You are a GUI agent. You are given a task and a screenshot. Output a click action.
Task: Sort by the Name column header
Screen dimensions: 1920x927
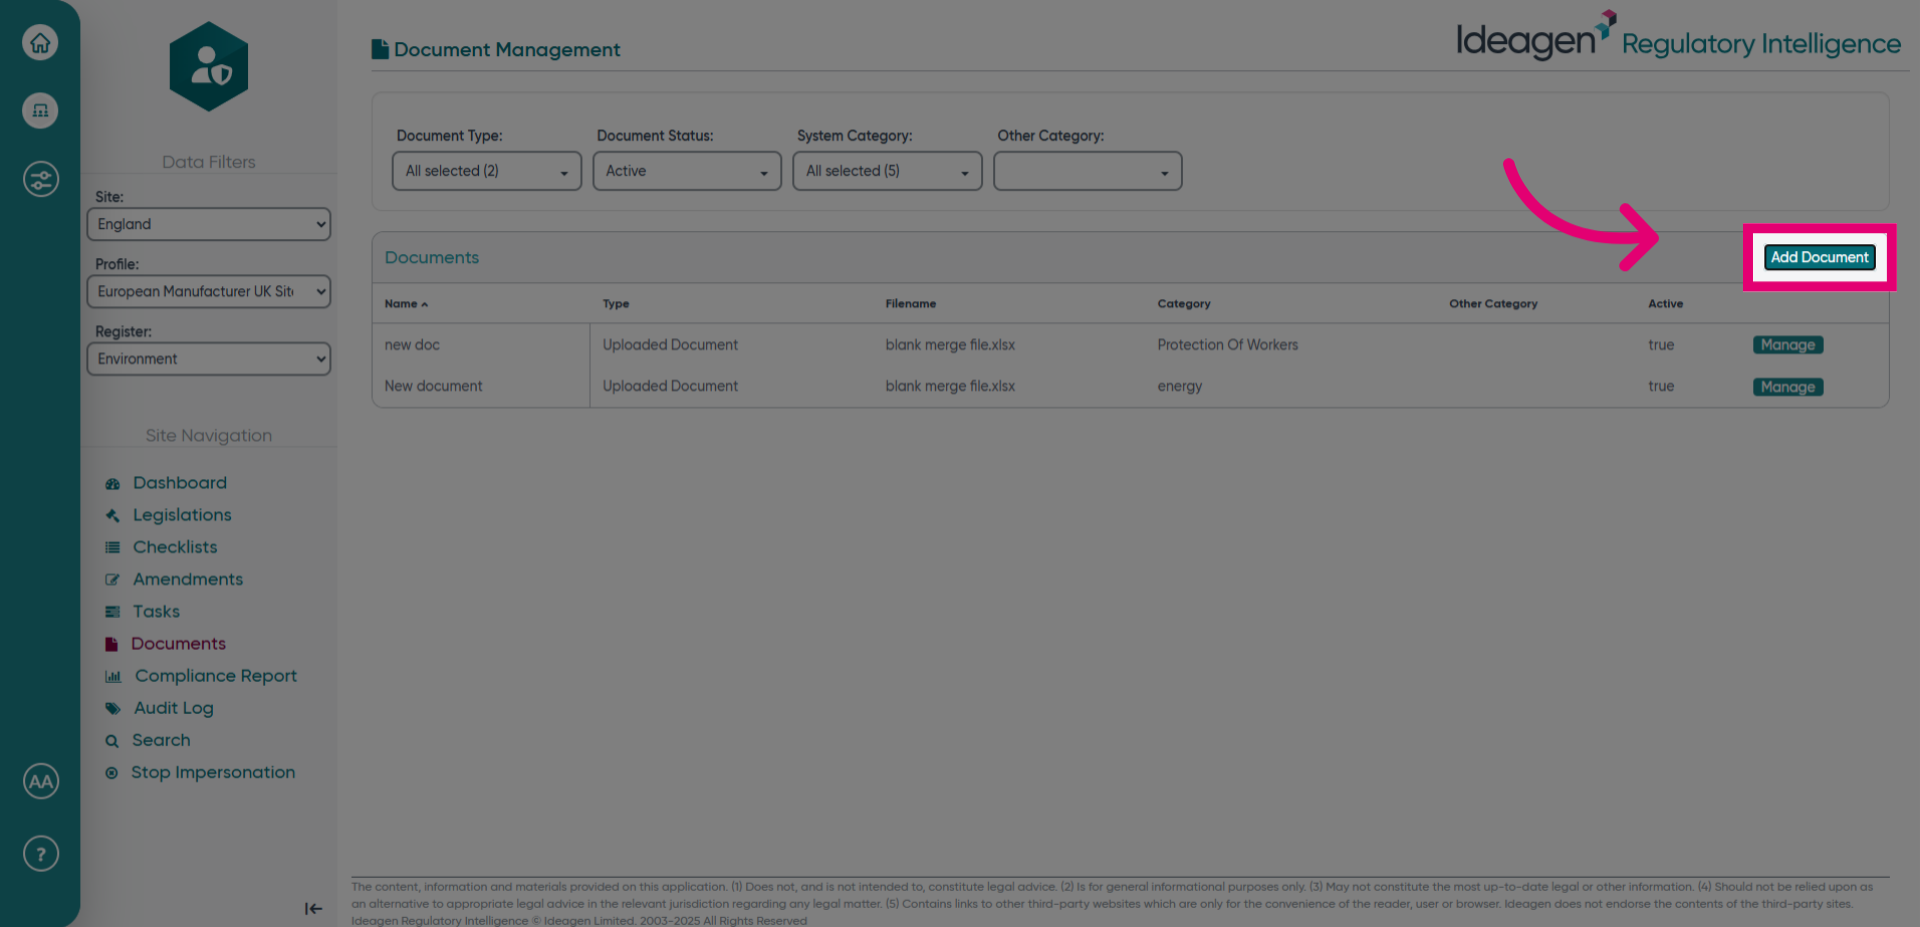coord(406,304)
